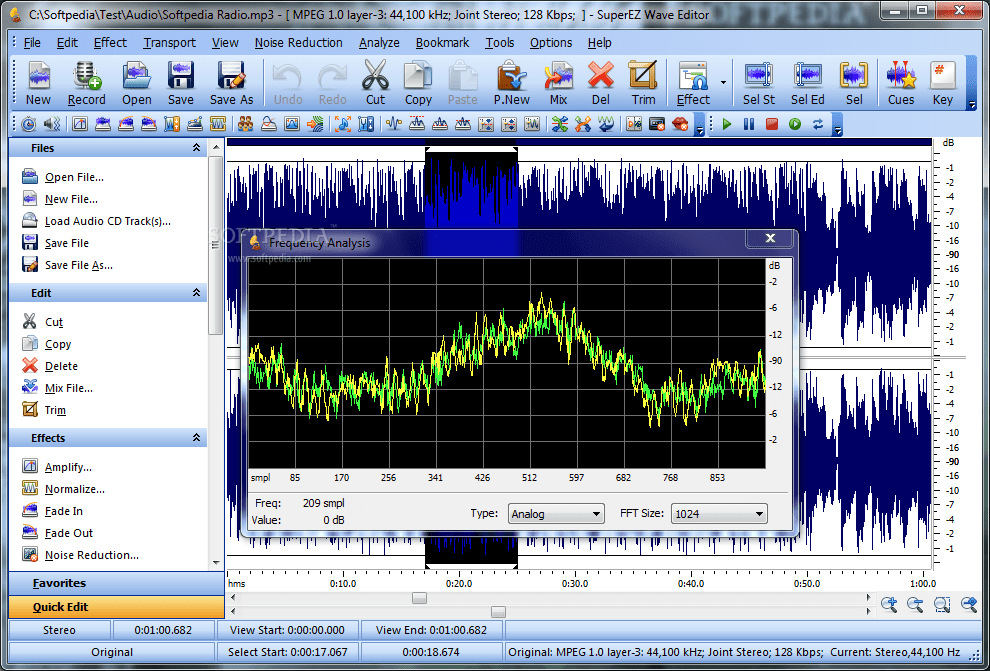The image size is (990, 671).
Task: Open the Noise Reduction menu
Action: tap(298, 42)
